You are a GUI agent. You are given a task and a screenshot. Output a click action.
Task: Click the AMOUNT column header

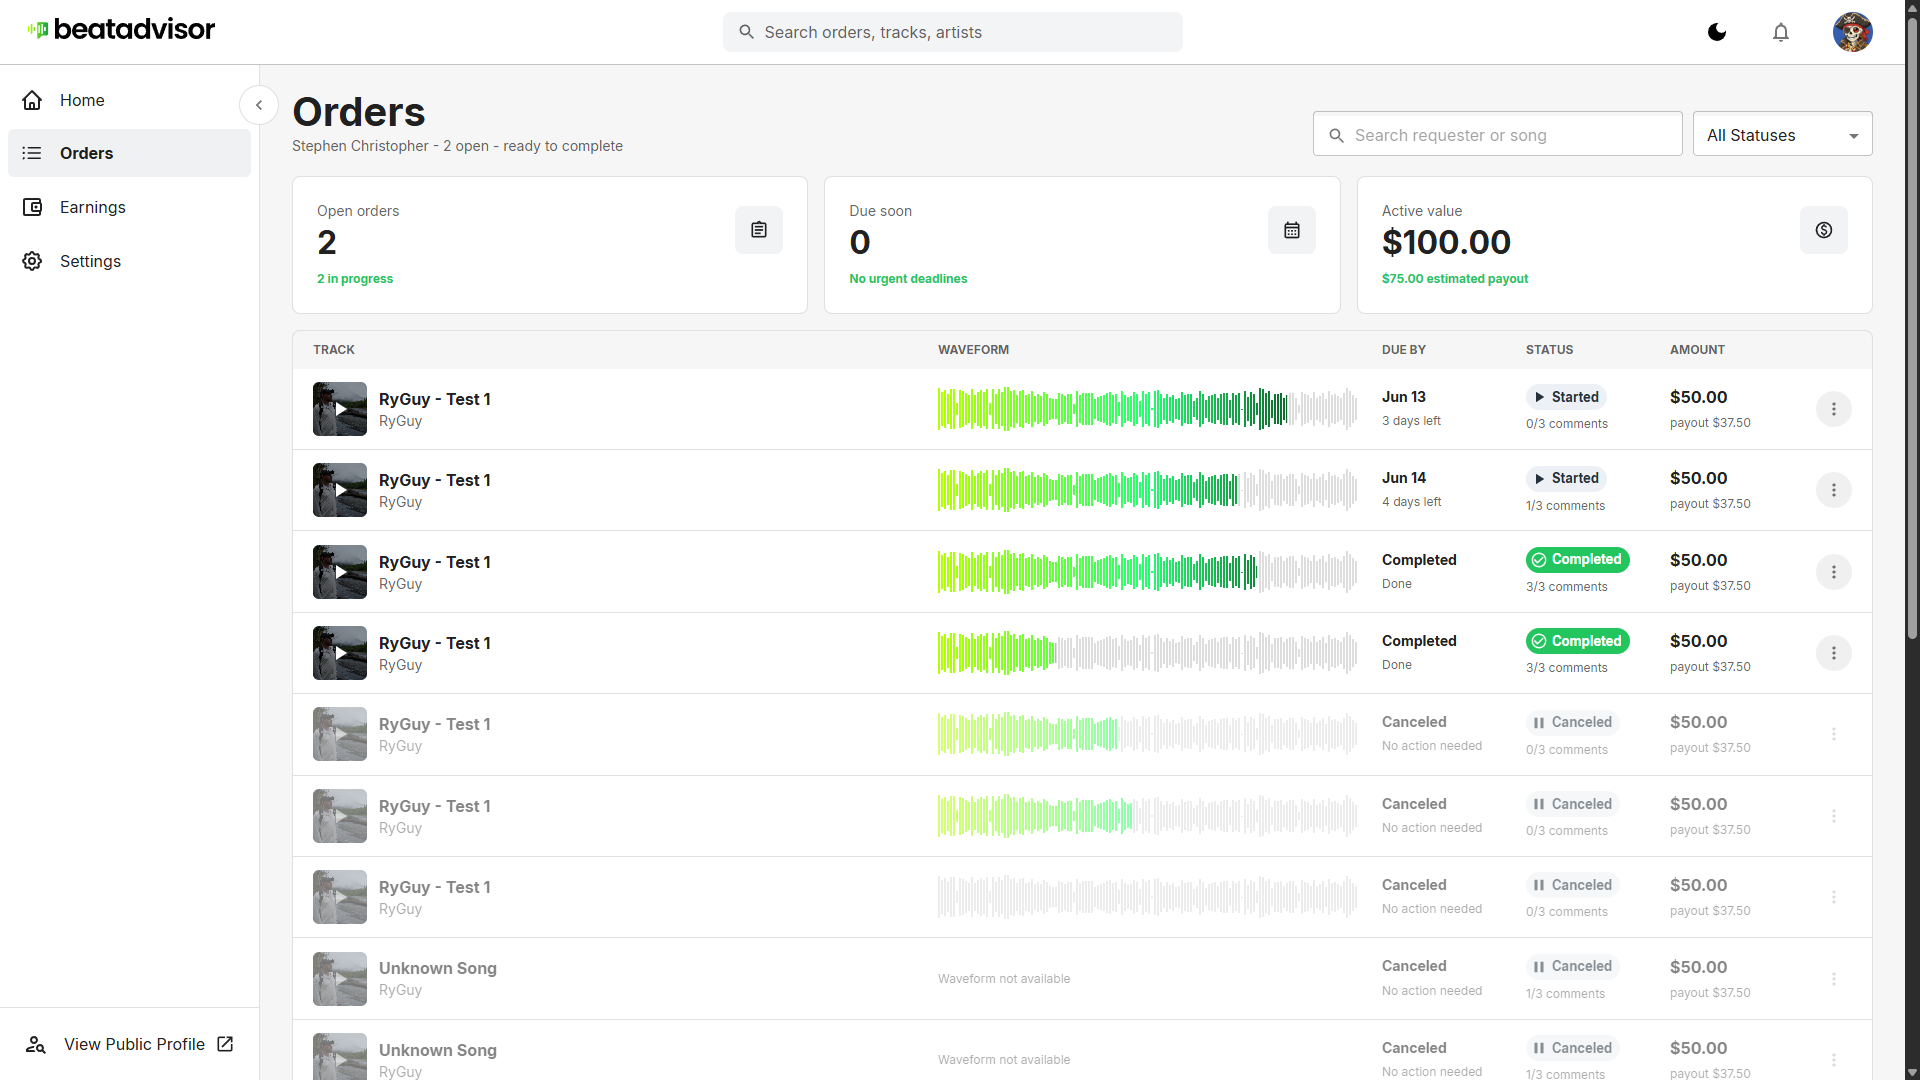coord(1697,350)
